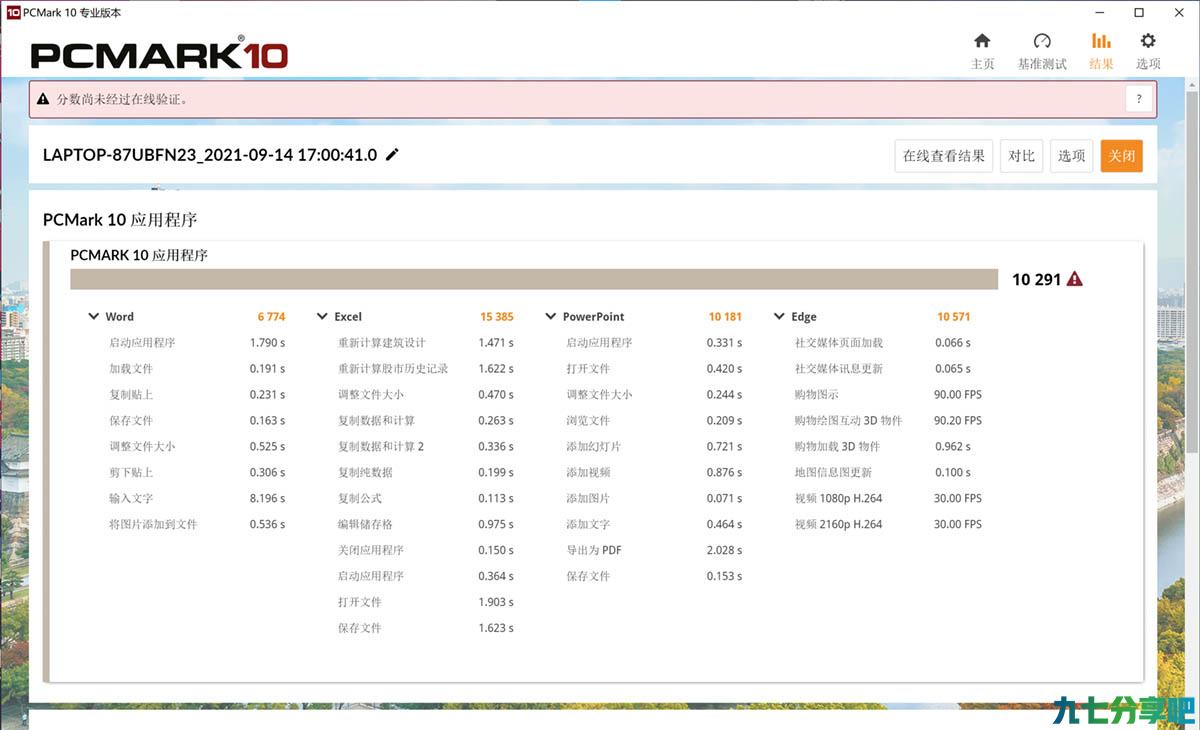1200x730 pixels.
Task: Open the 选项 gear icon
Action: click(x=1148, y=41)
